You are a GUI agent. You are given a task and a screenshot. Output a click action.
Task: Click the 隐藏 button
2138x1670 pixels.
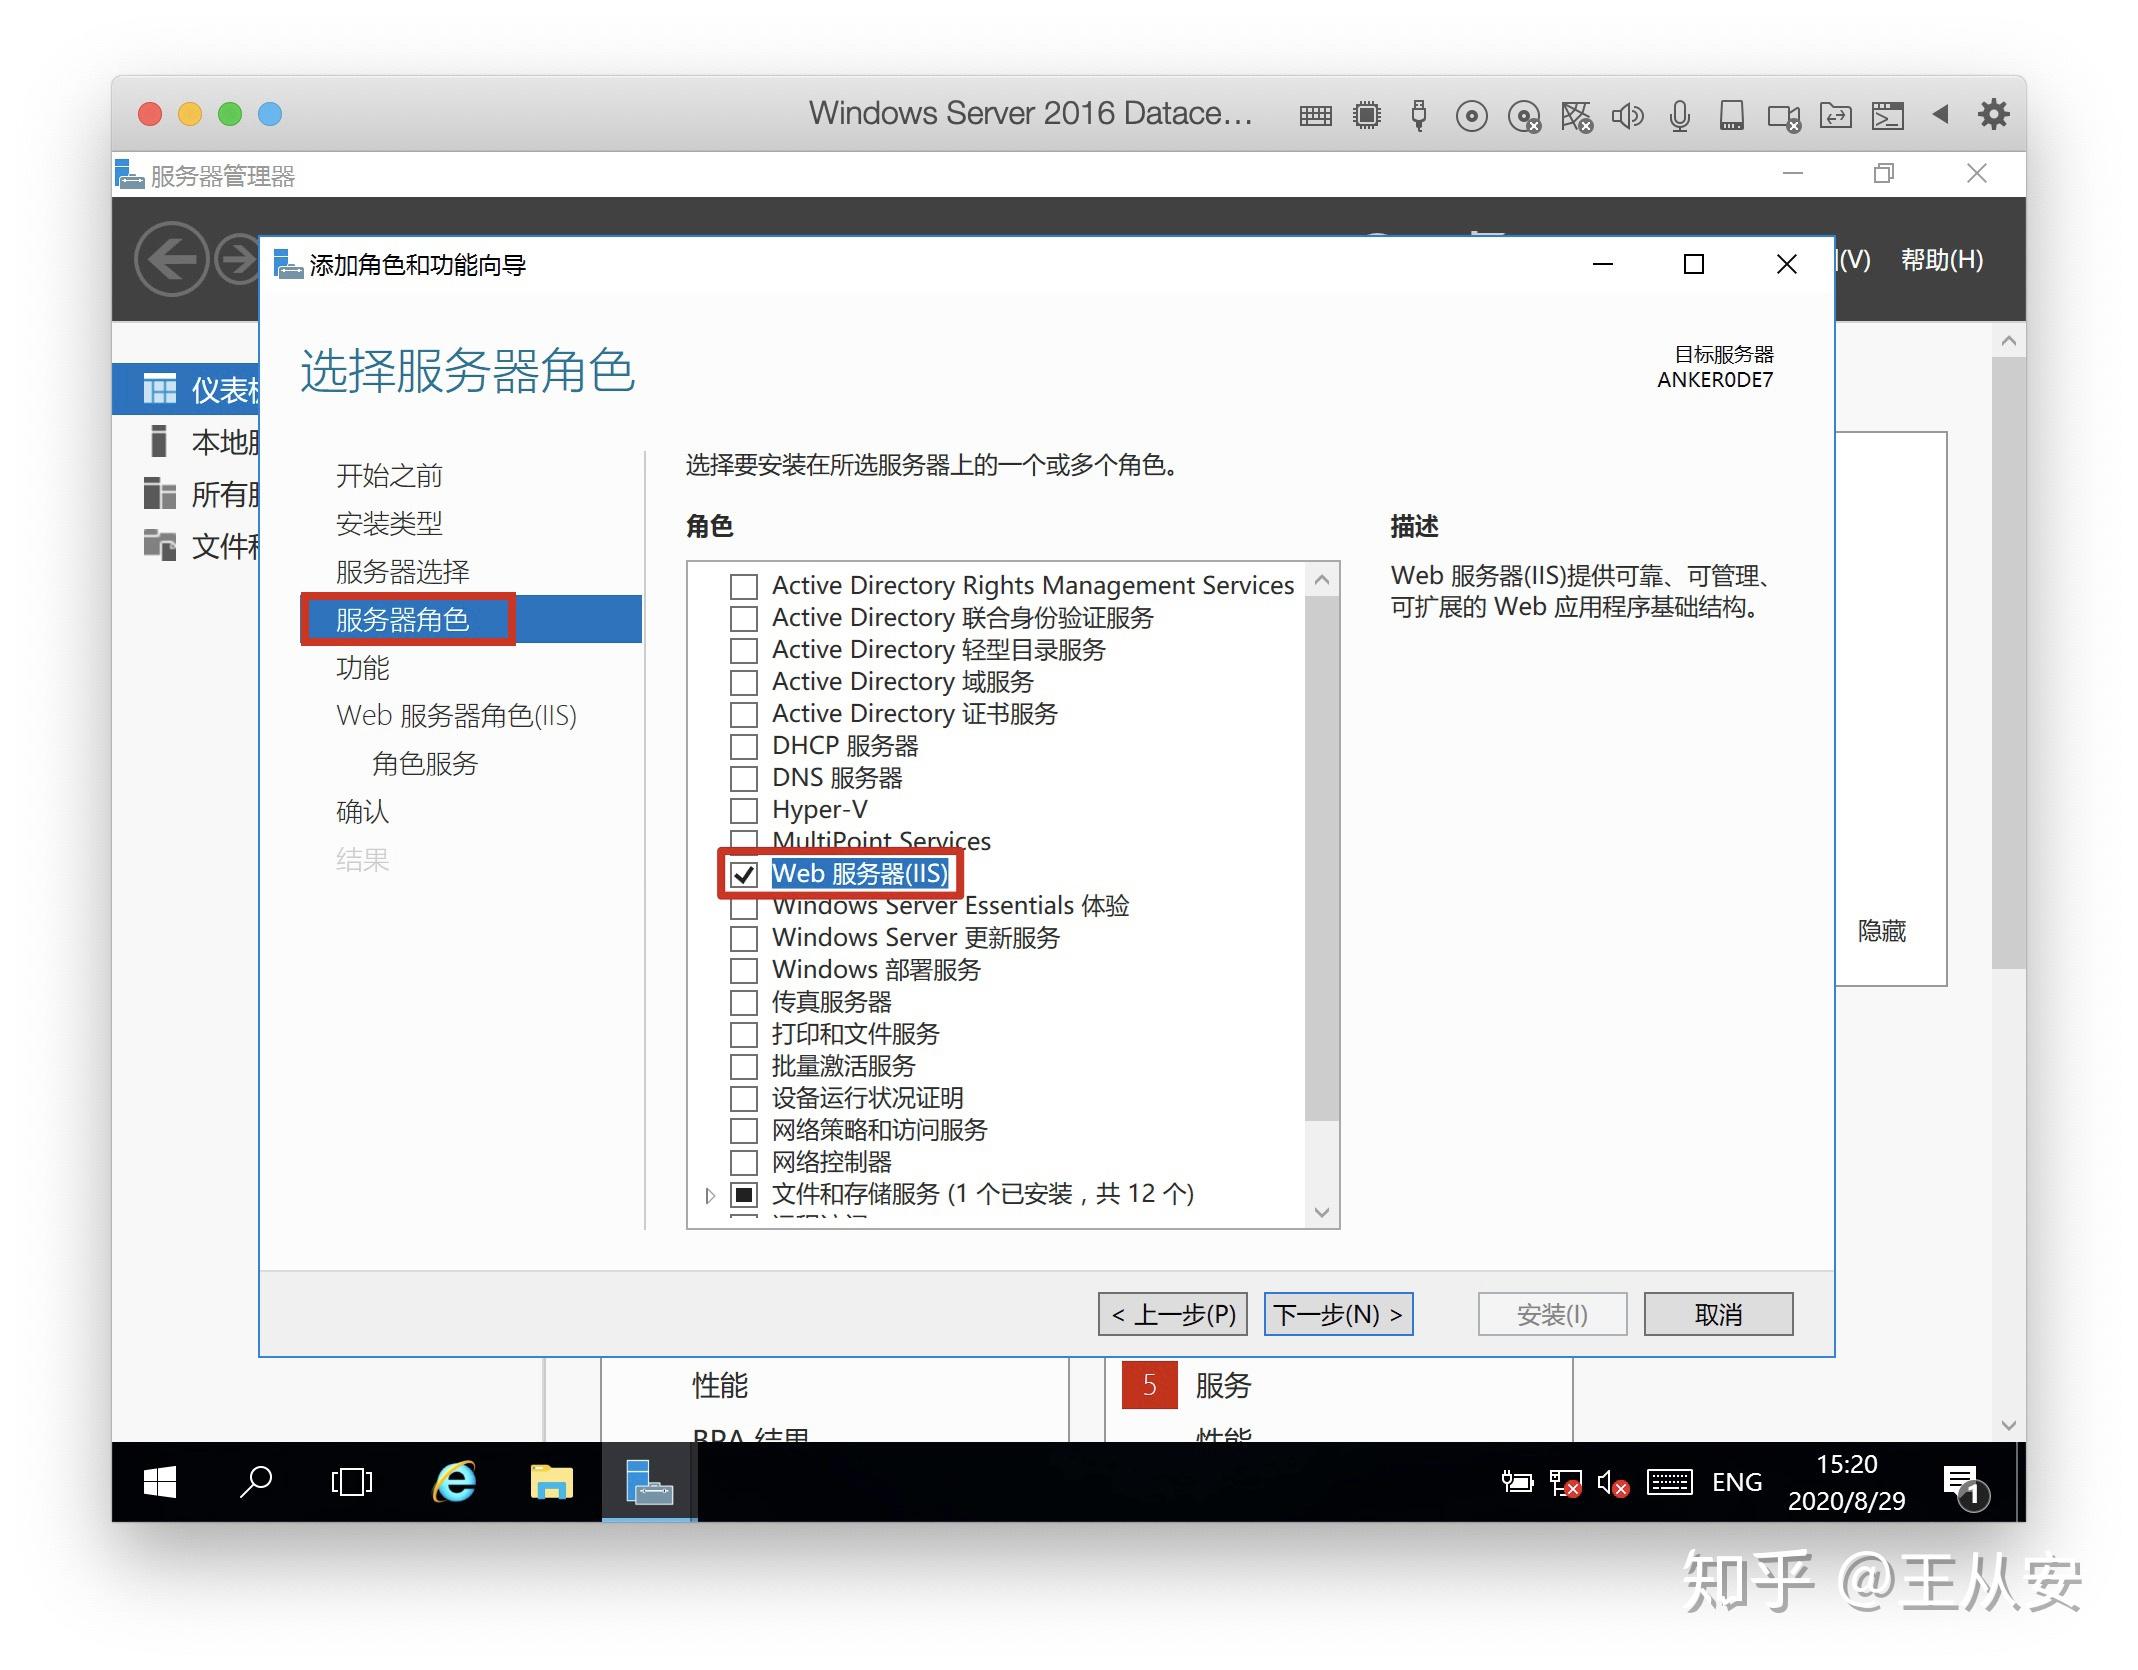coord(1881,932)
